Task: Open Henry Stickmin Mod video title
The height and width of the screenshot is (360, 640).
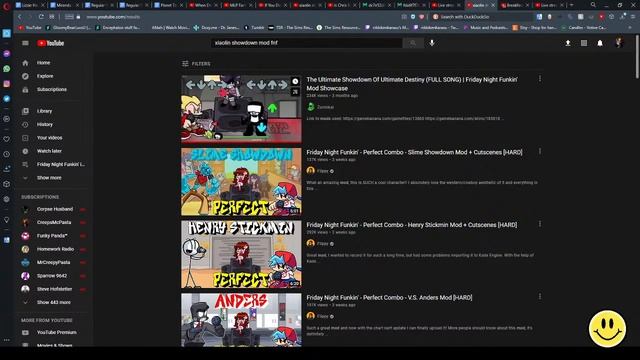Action: click(412, 225)
